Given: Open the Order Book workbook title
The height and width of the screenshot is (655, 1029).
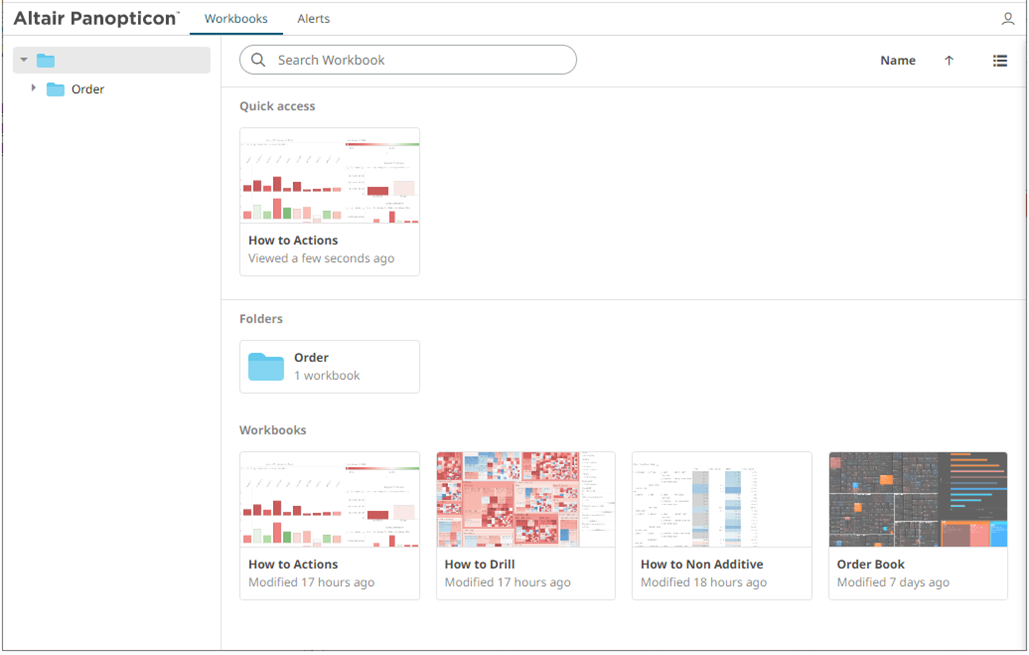Looking at the screenshot, I should point(870,565).
